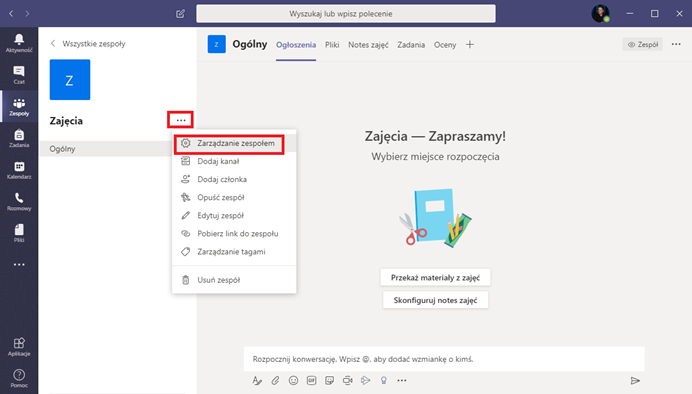692x394 pixels.
Task: Open the user profile avatar
Action: pyautogui.click(x=600, y=14)
